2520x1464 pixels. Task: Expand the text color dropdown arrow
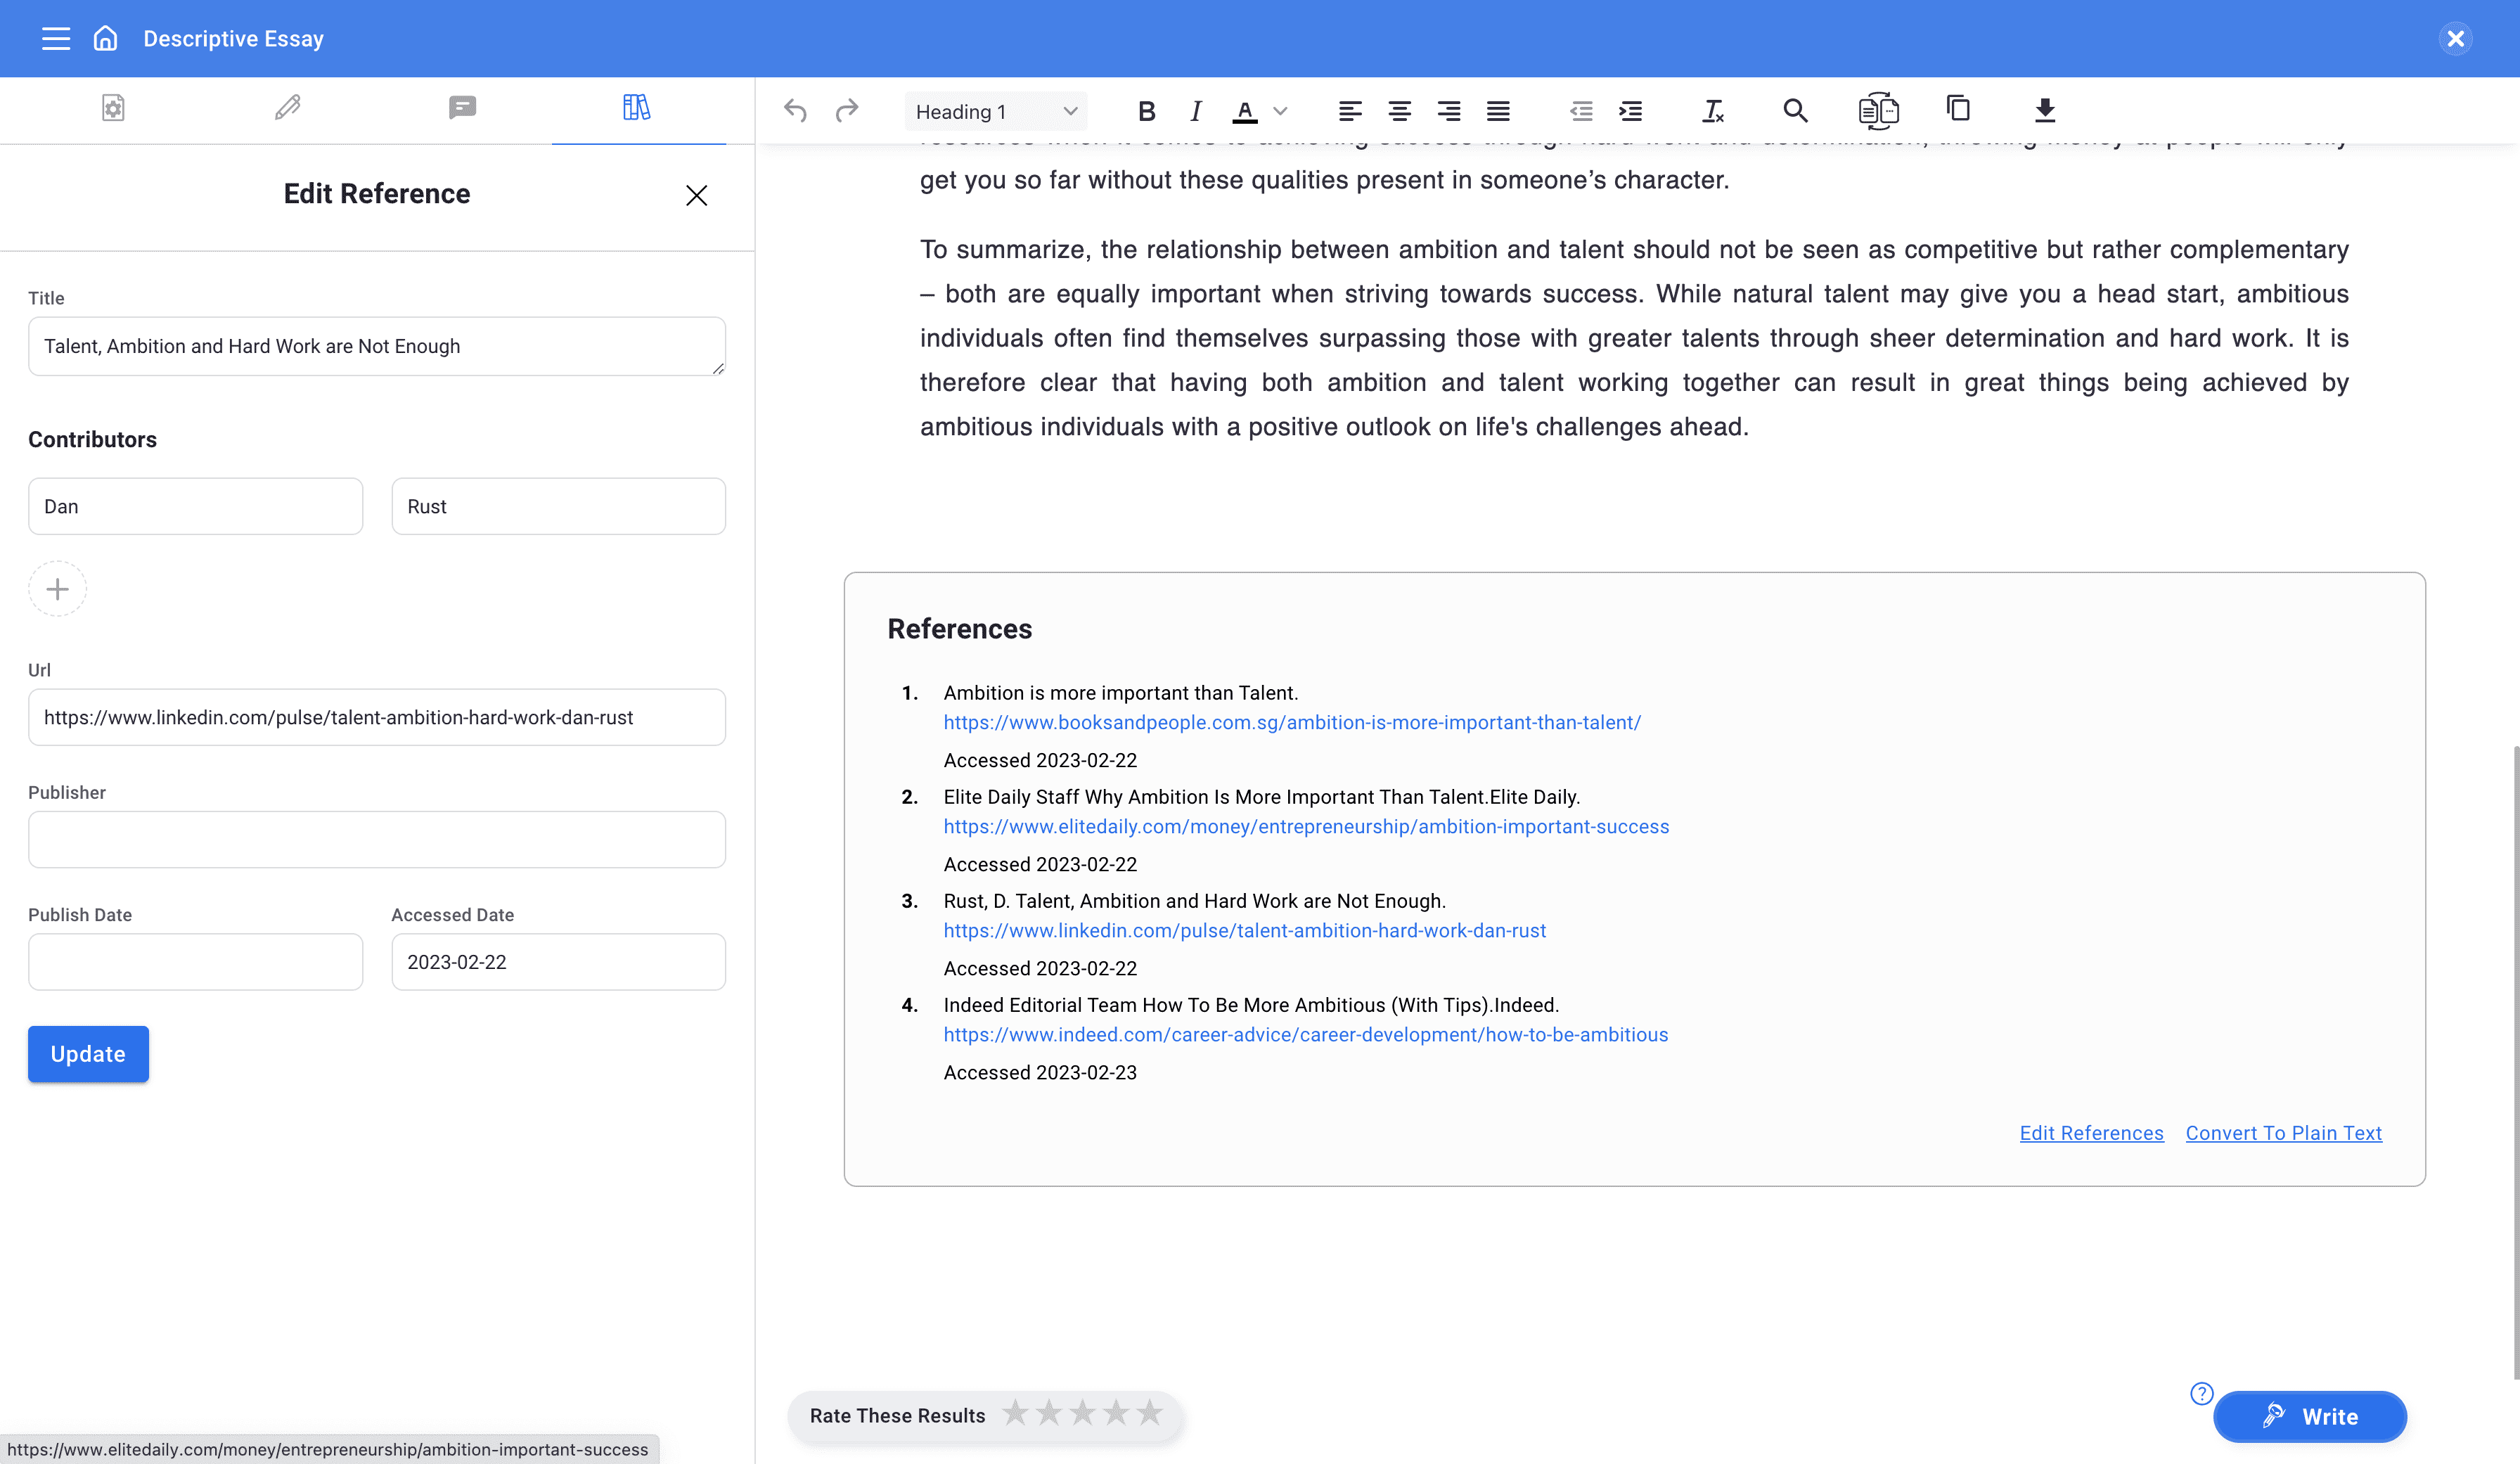[1280, 111]
